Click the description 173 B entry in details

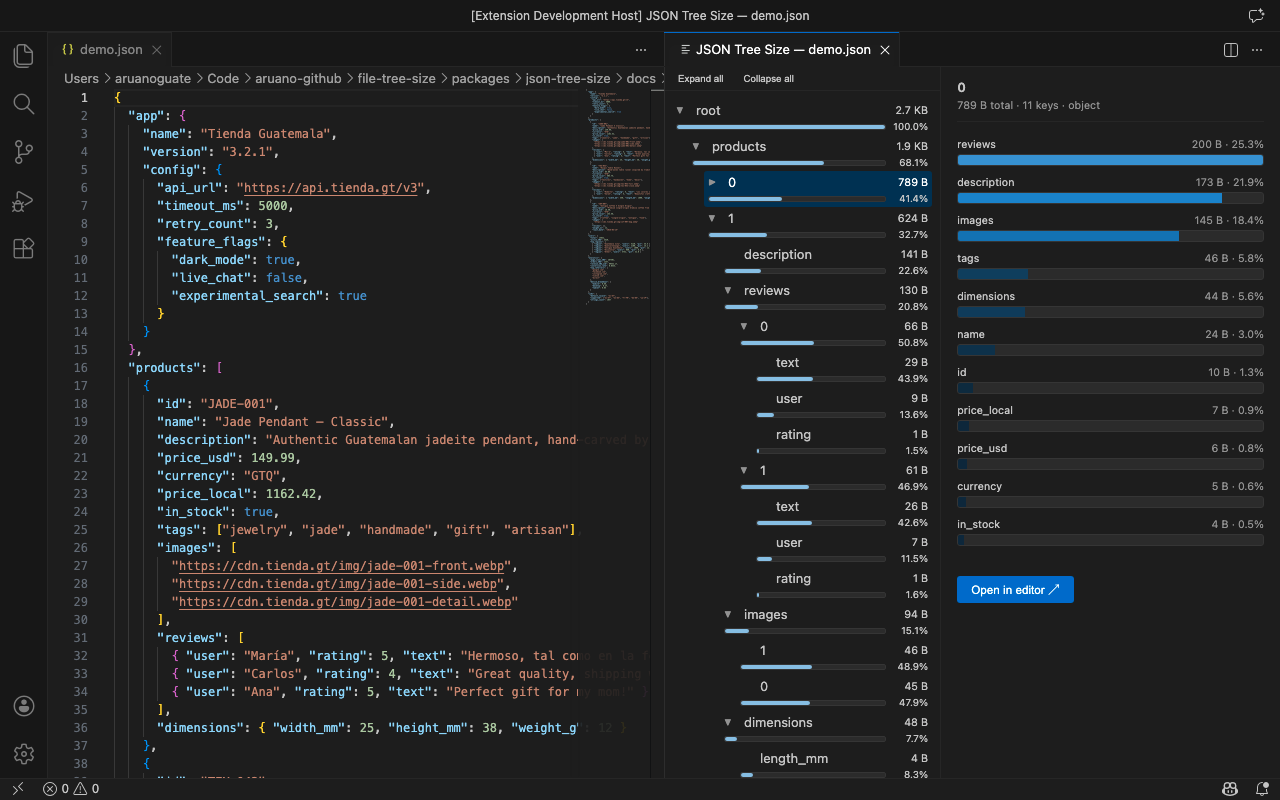[1110, 190]
